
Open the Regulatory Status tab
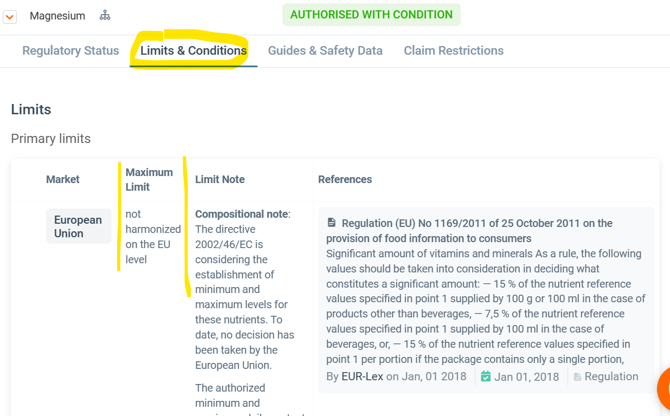click(x=70, y=51)
